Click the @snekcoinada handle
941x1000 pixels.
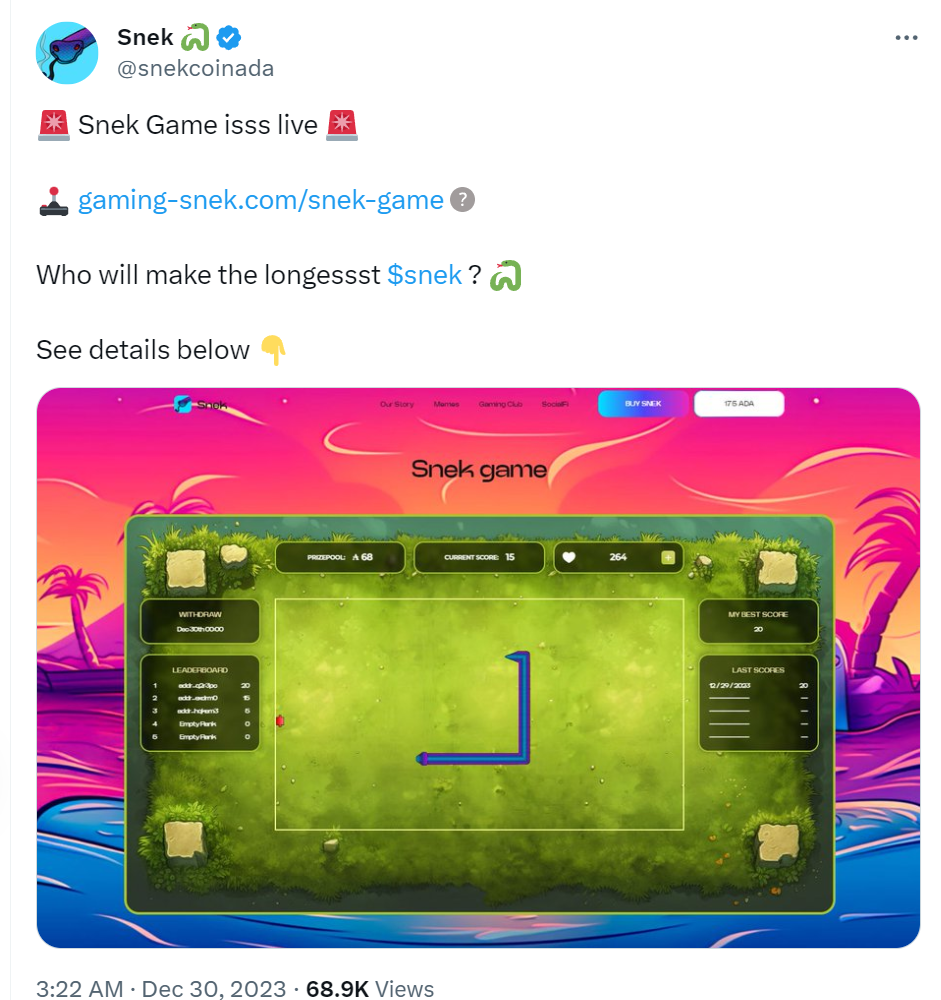tap(195, 68)
